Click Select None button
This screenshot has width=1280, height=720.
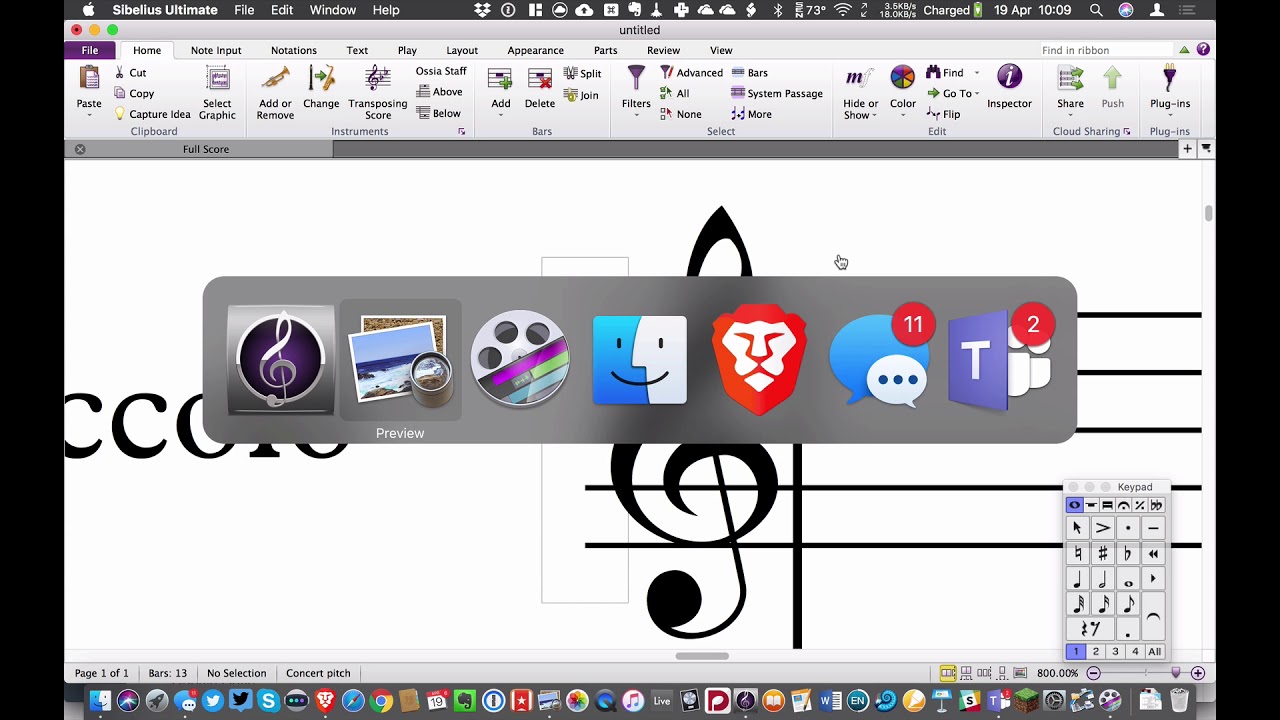tap(681, 114)
